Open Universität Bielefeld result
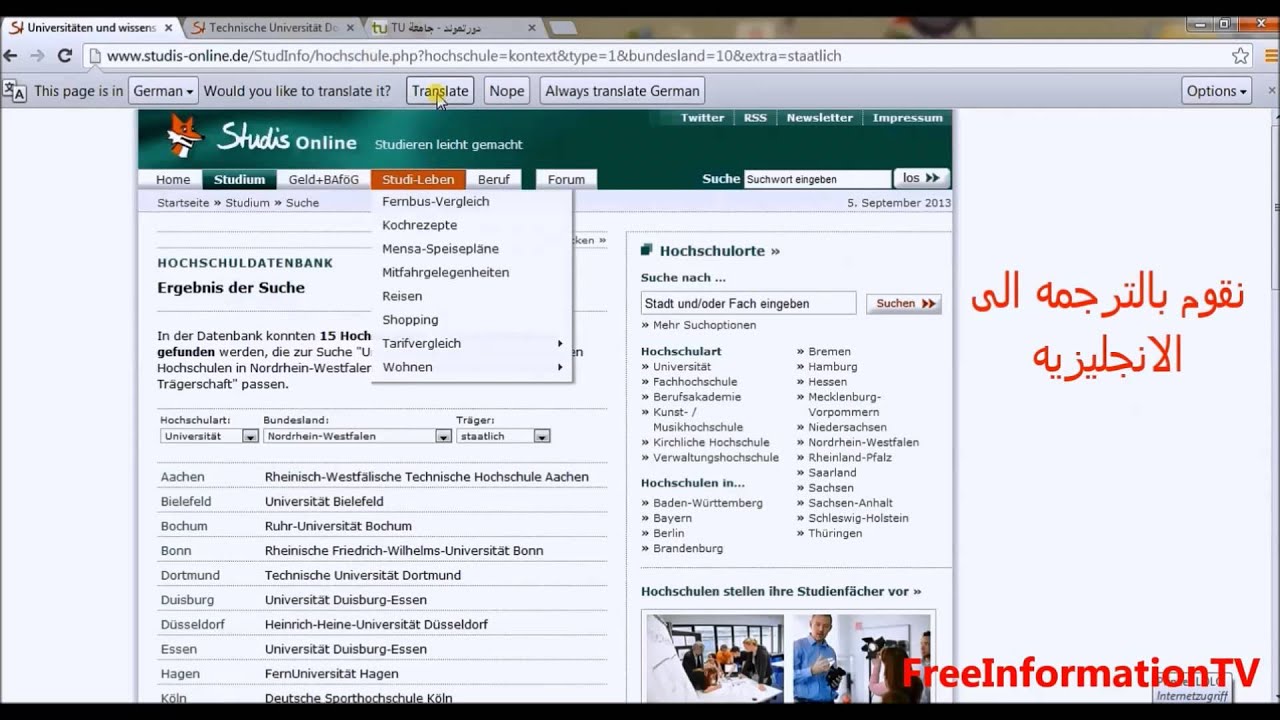Viewport: 1280px width, 720px height. tap(324, 501)
